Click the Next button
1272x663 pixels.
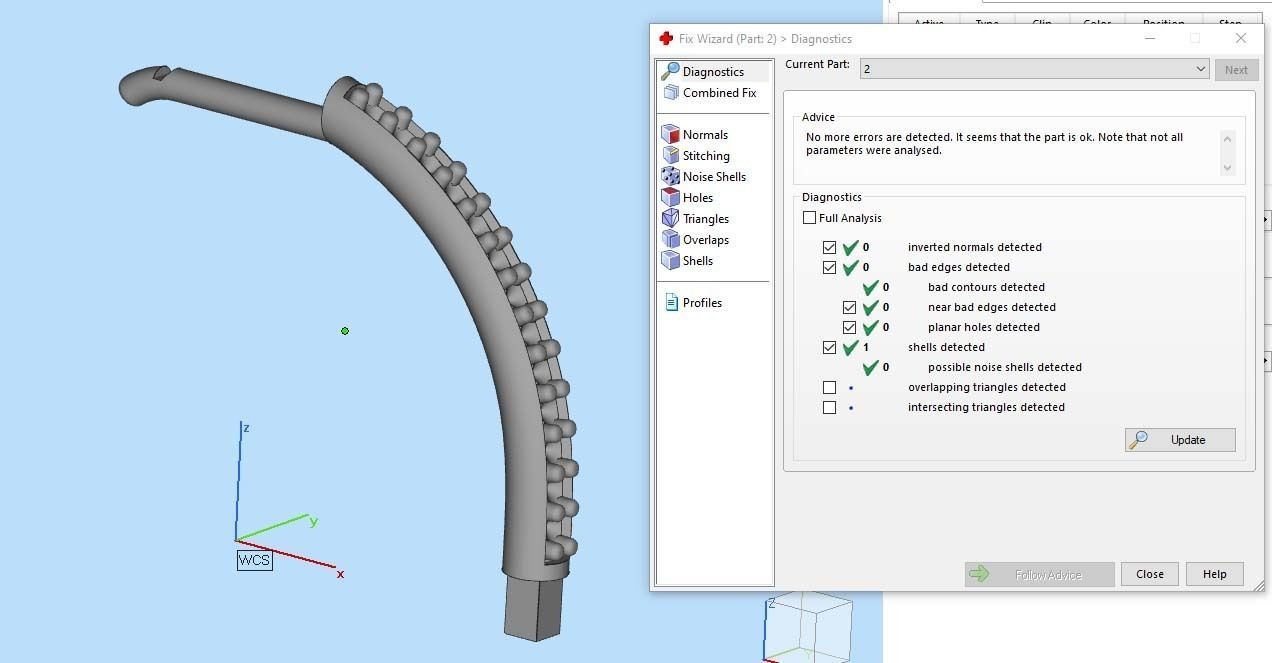1236,70
